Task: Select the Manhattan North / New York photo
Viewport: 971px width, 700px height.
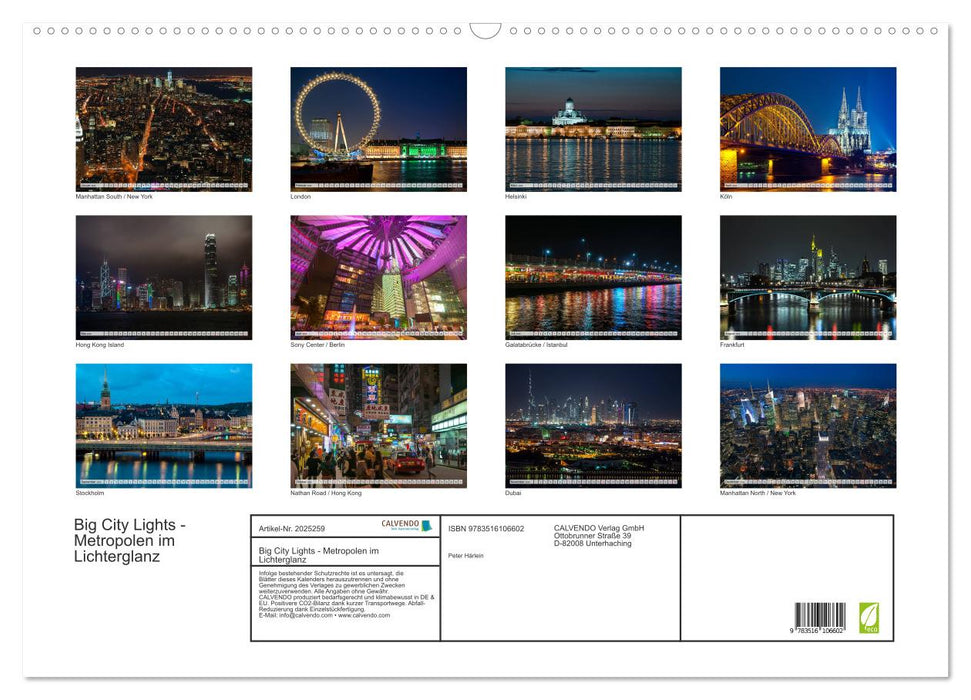Action: [x=808, y=425]
